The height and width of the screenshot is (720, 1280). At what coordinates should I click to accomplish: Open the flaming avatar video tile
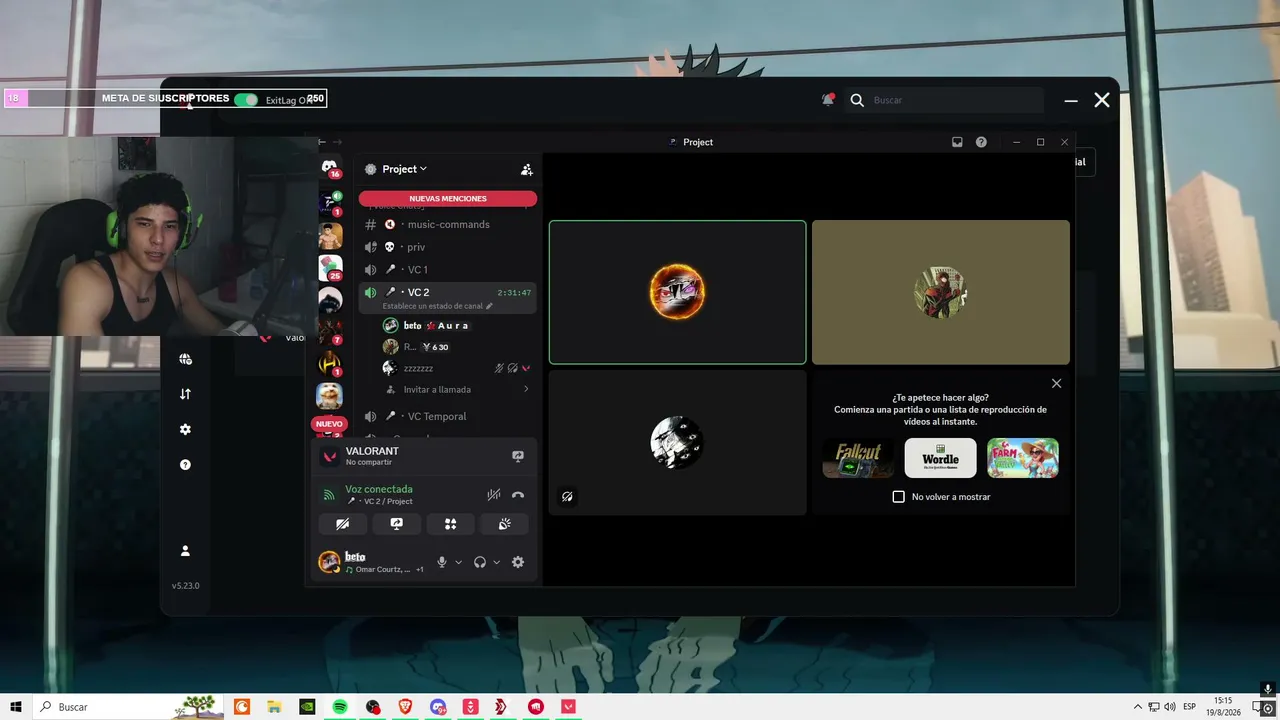pyautogui.click(x=677, y=292)
